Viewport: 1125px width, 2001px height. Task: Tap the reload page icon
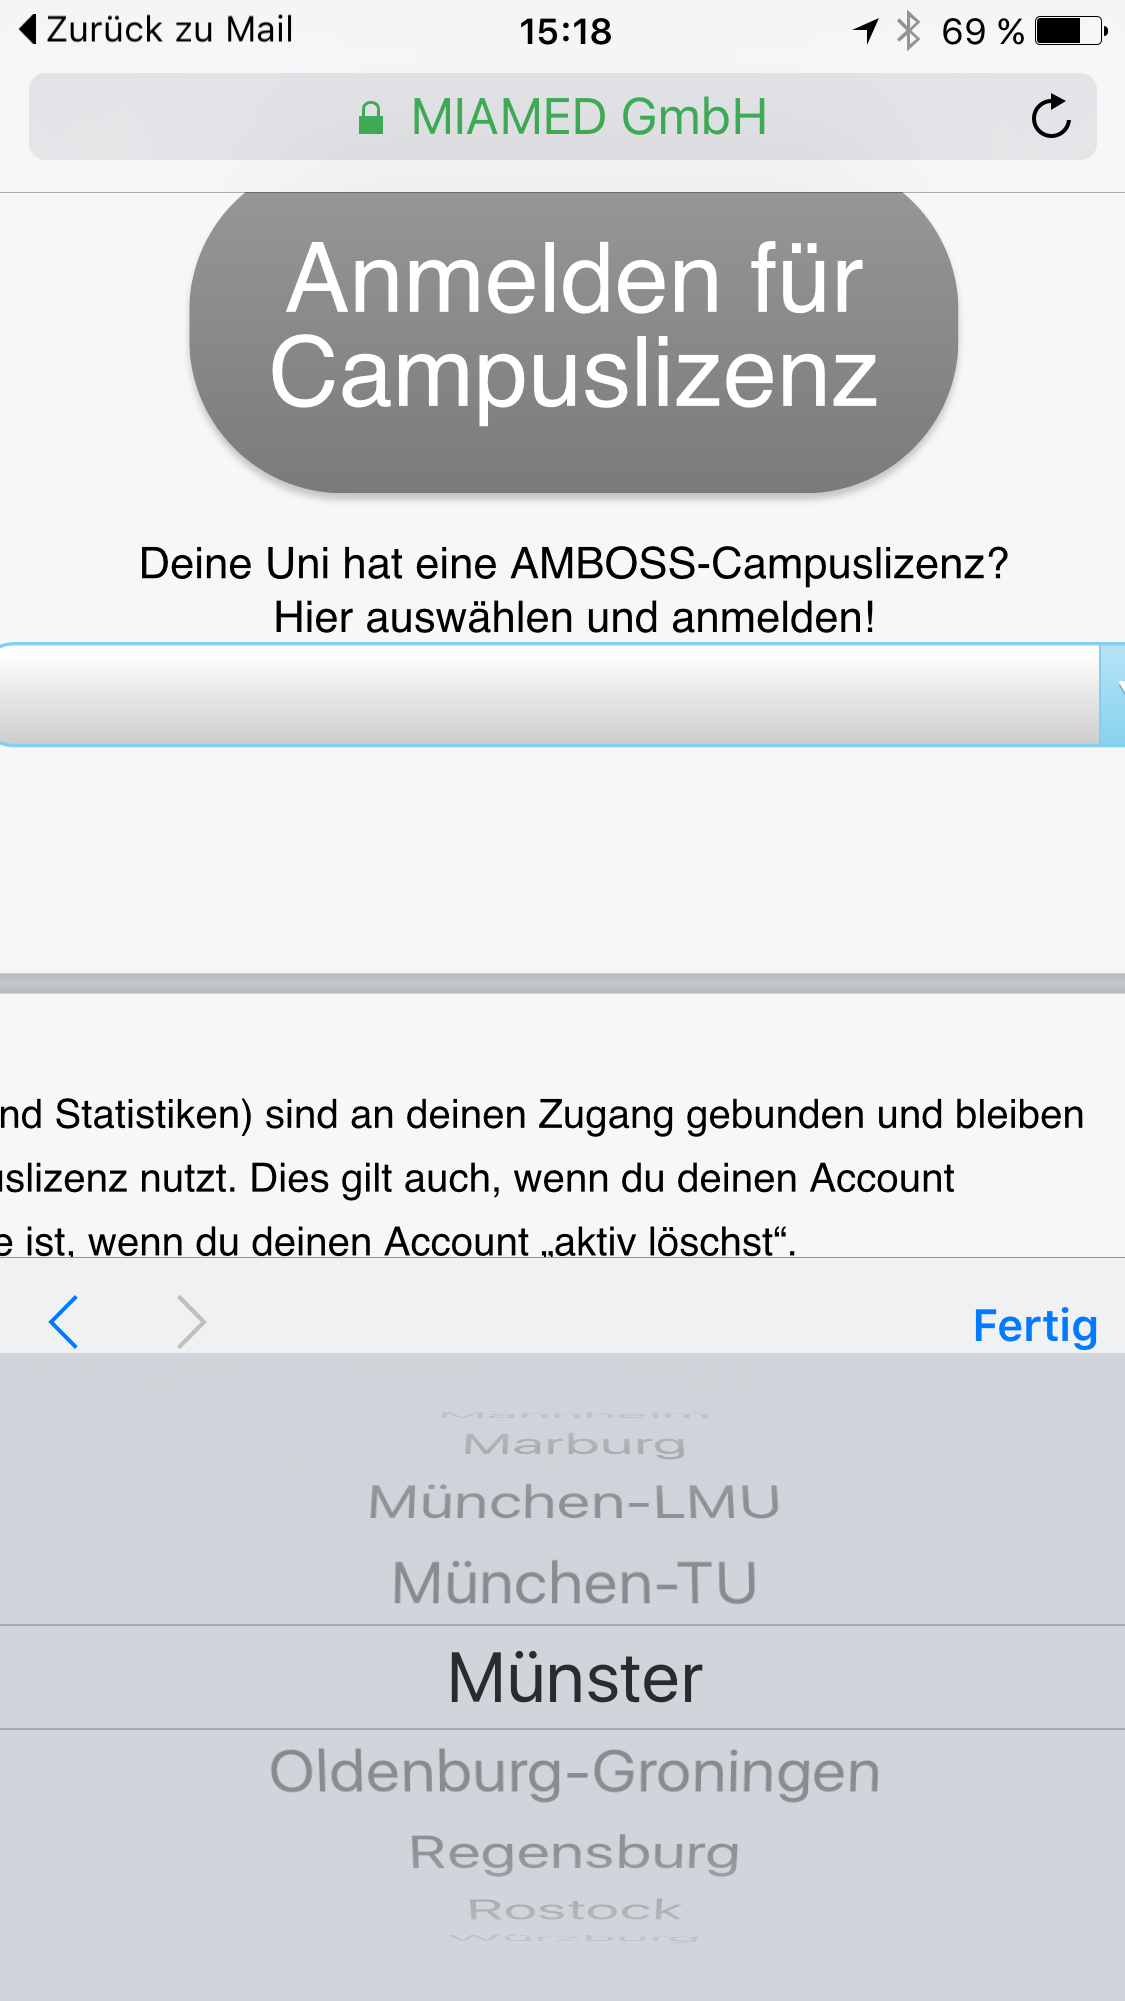click(1051, 117)
